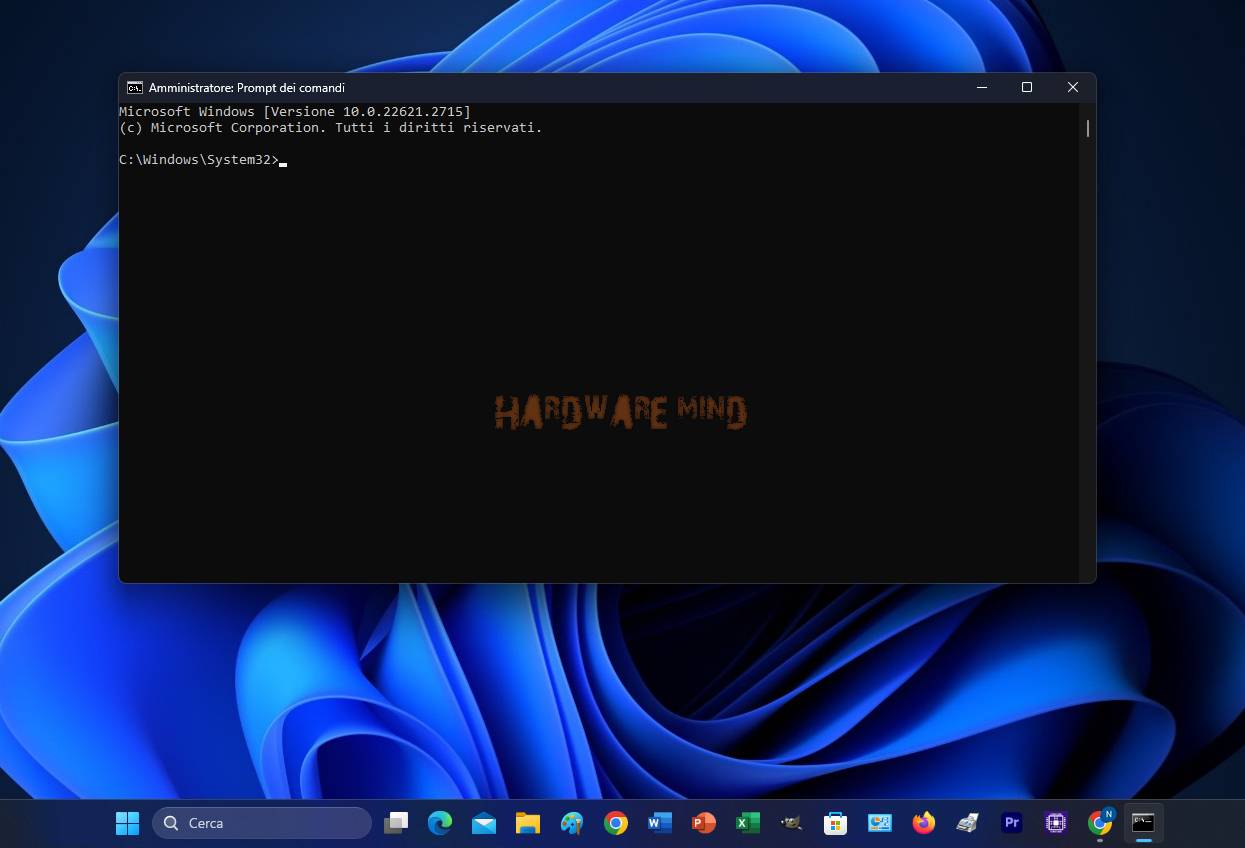Launch Microsoft Word from the taskbar

coord(660,823)
